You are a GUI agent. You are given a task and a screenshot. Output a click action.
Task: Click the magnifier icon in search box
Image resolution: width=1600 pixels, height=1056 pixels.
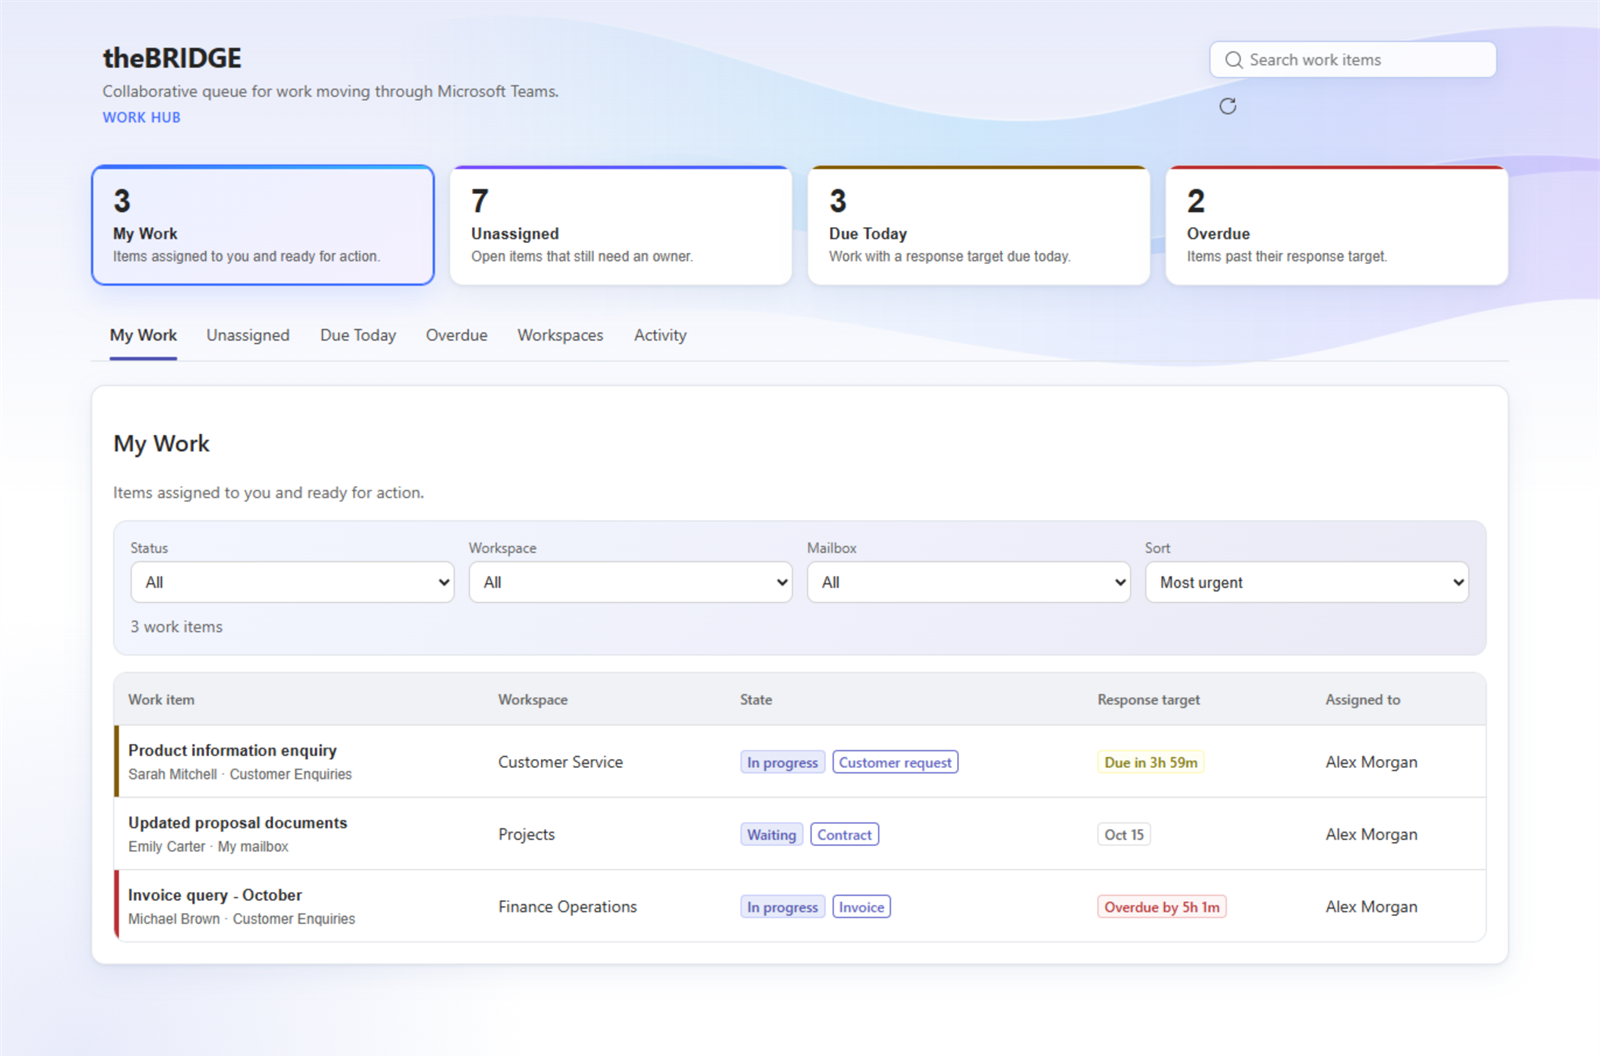coord(1234,60)
